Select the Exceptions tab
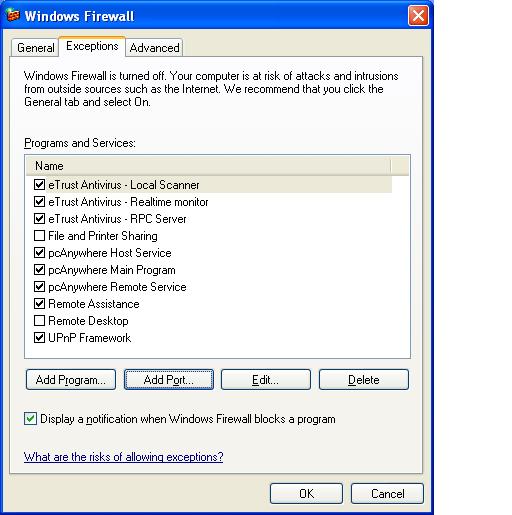Image resolution: width=512 pixels, height=515 pixels. point(92,46)
